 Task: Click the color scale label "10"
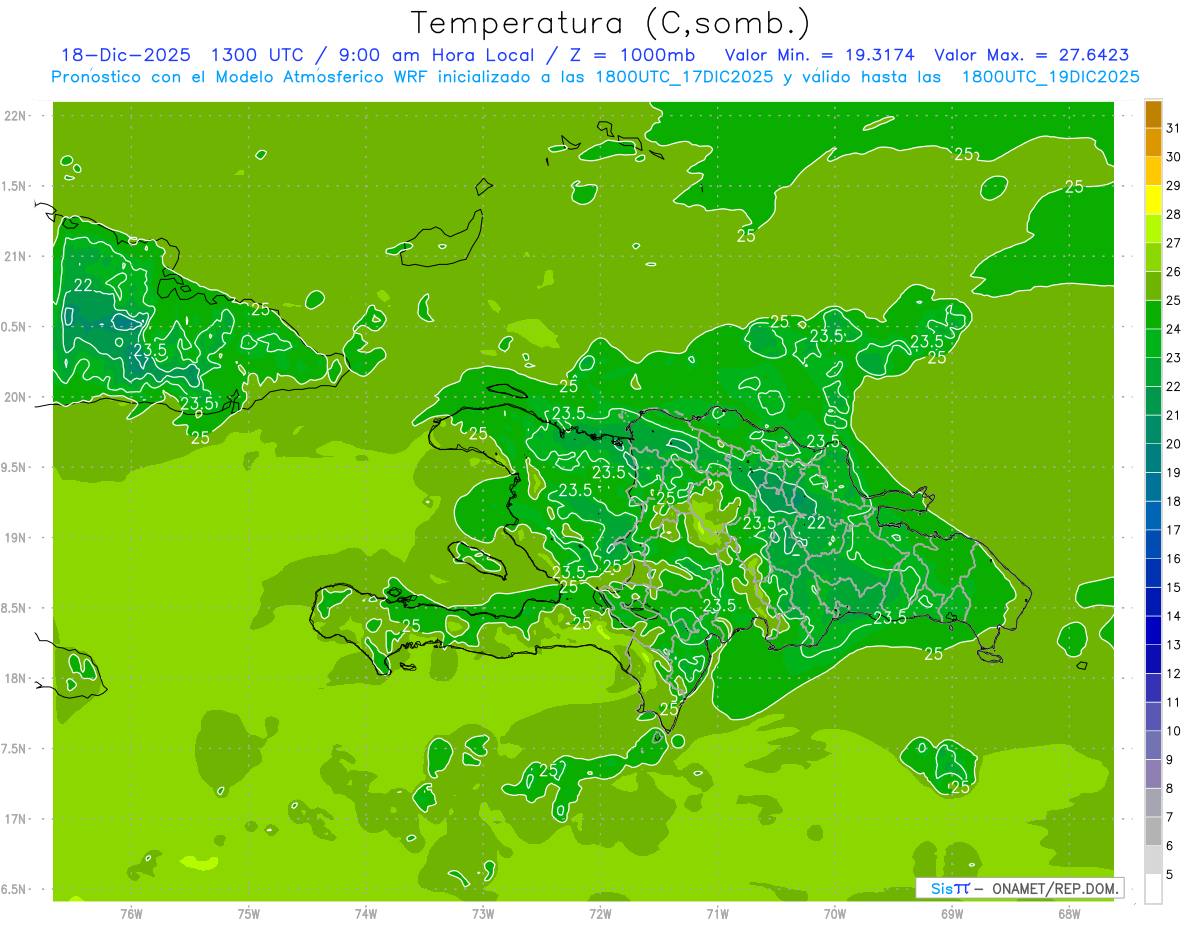[1173, 731]
